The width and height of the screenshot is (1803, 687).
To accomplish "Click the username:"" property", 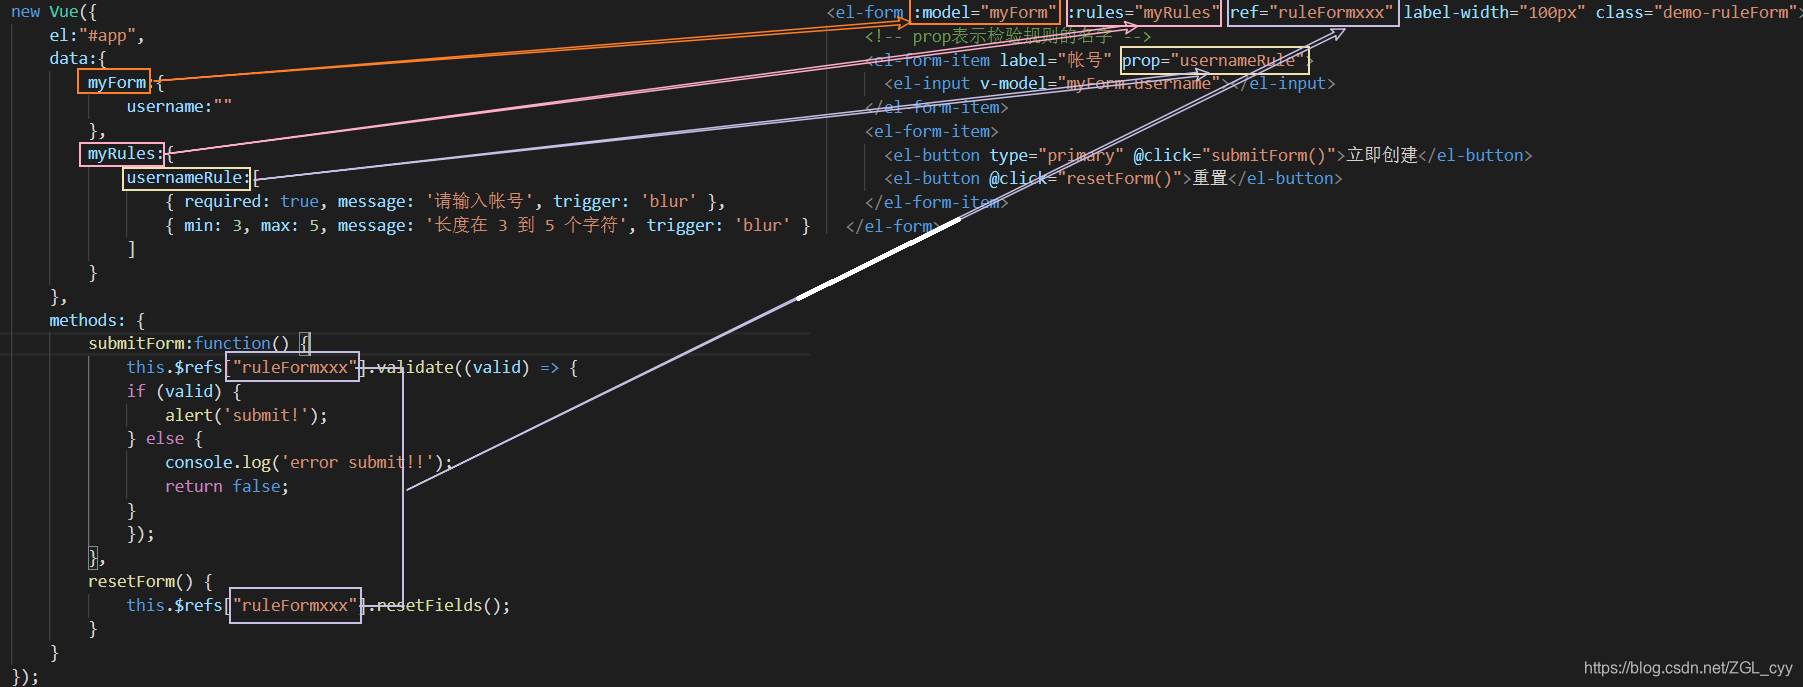I will pyautogui.click(x=179, y=107).
